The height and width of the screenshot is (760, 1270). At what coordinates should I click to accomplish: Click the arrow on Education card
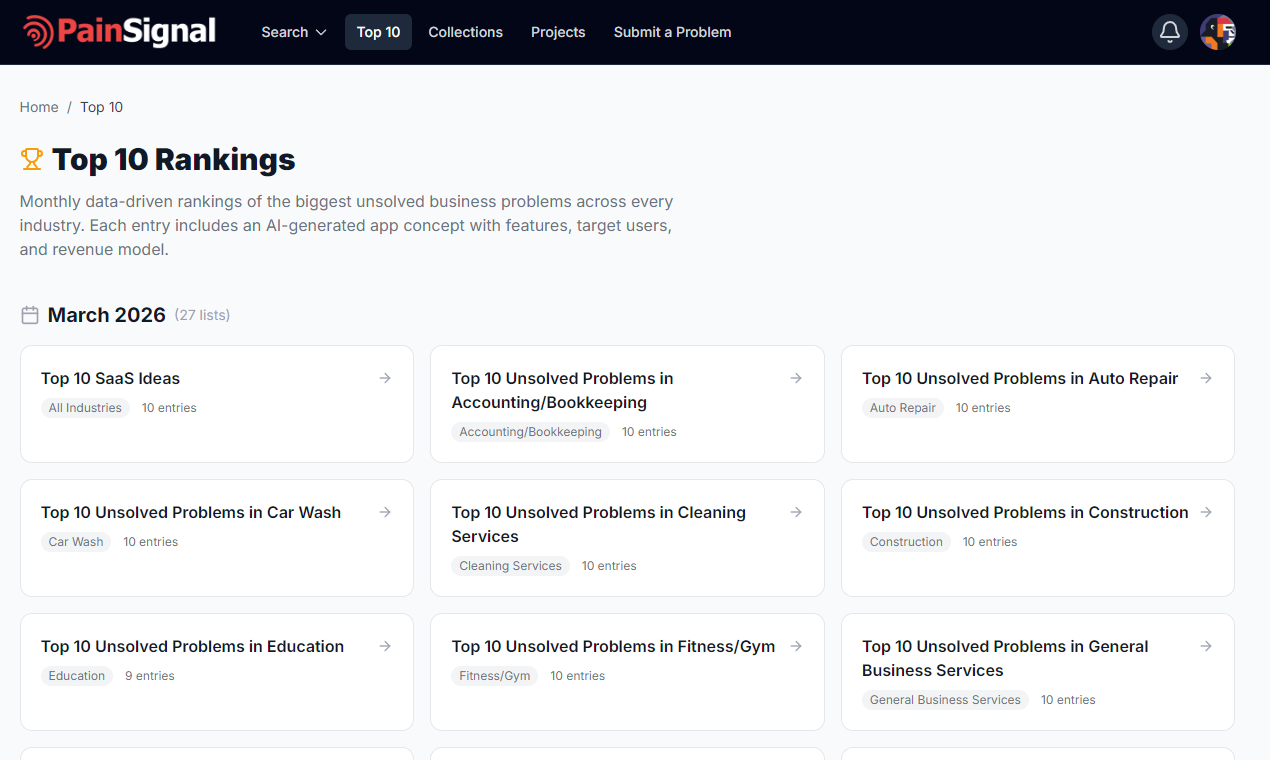[x=385, y=646]
